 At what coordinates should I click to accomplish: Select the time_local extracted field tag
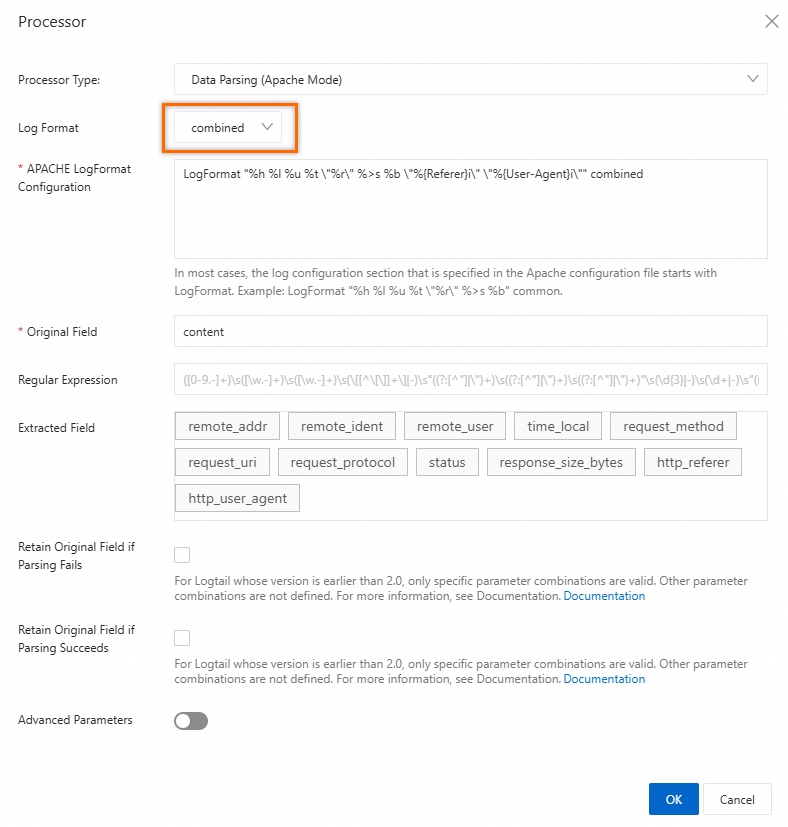558,426
